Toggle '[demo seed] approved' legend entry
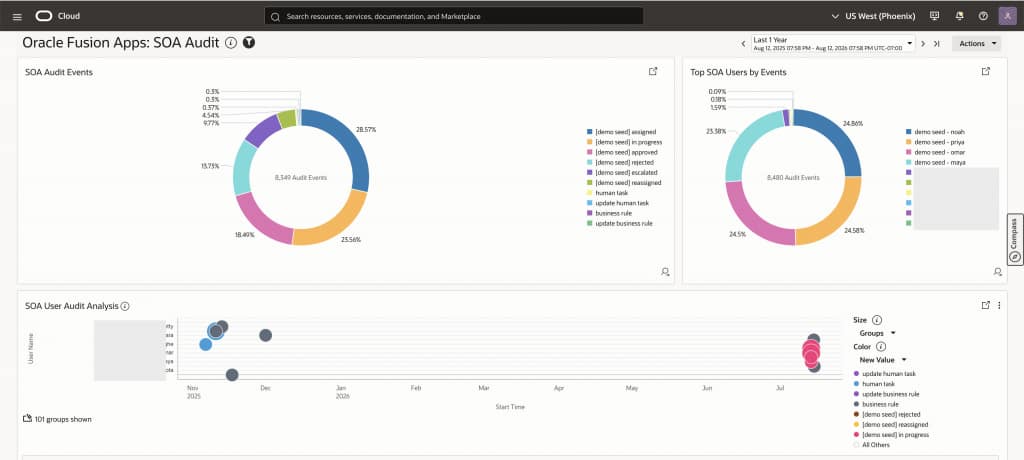The image size is (1024, 460). 622,152
